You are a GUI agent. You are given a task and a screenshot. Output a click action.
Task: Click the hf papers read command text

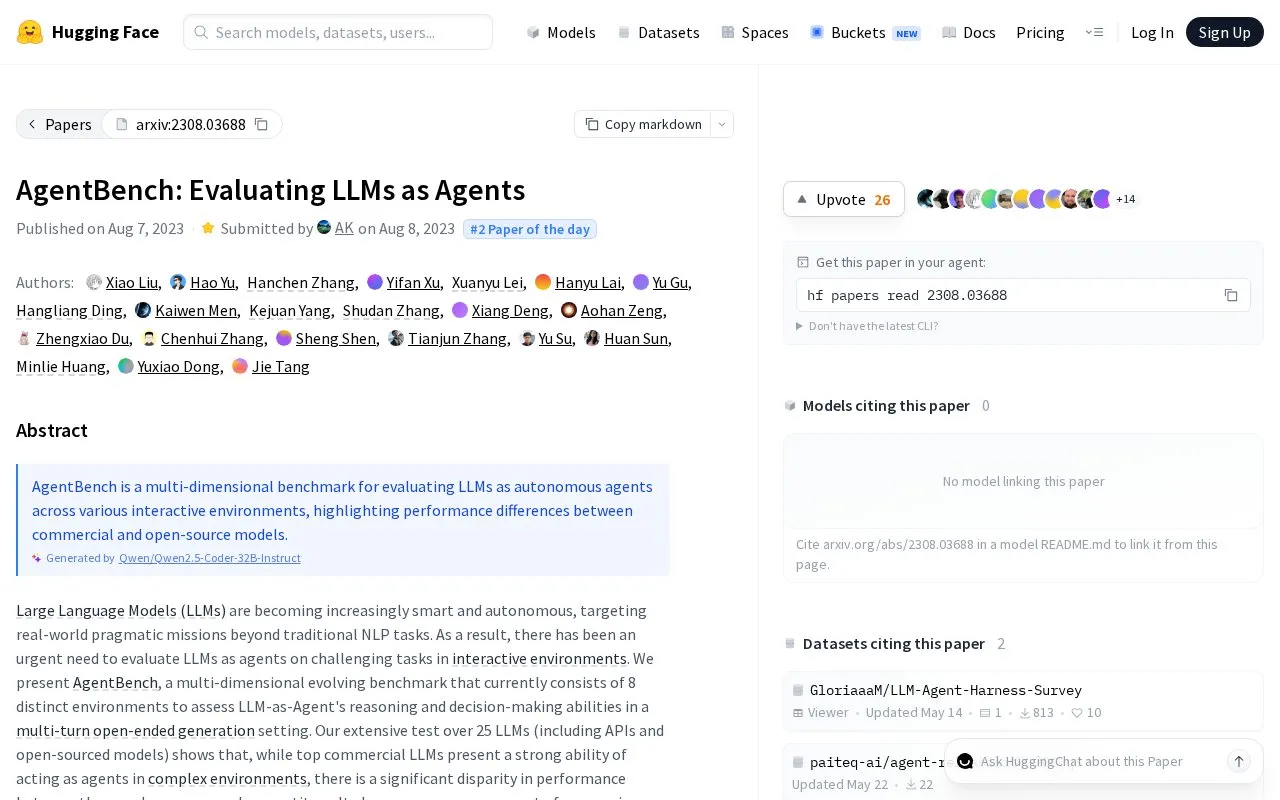pyautogui.click(x=907, y=295)
